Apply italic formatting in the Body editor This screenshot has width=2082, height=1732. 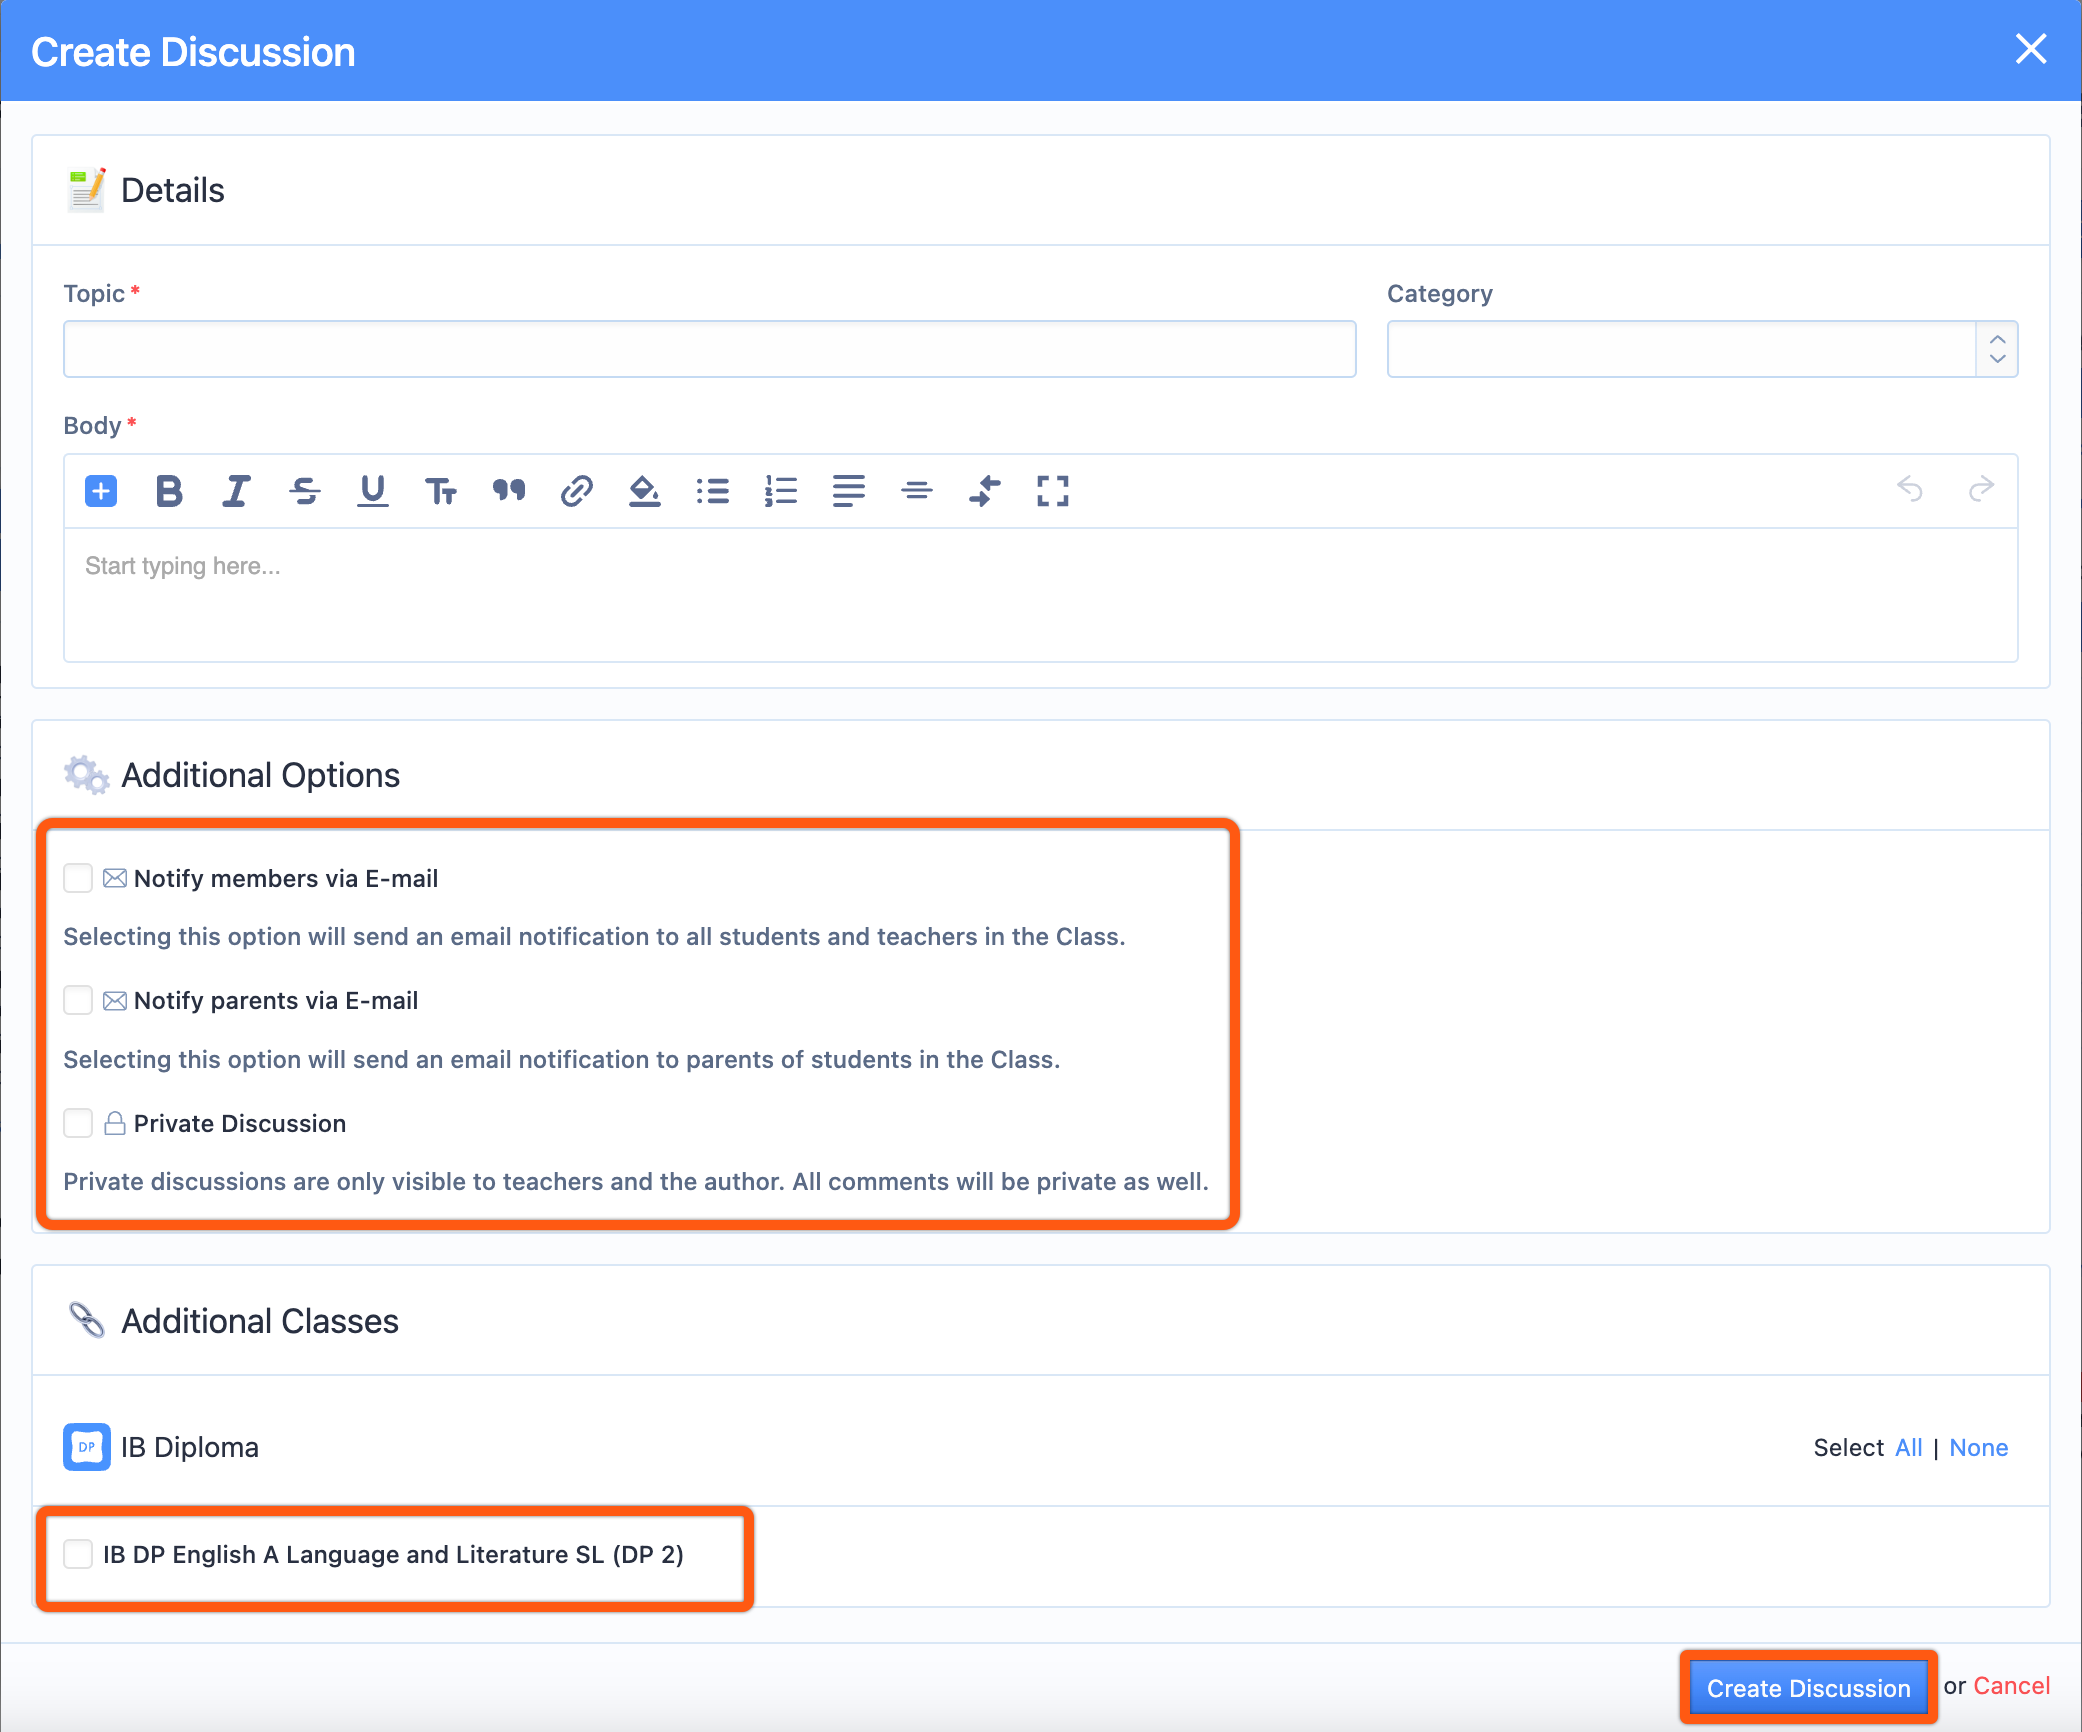[236, 491]
